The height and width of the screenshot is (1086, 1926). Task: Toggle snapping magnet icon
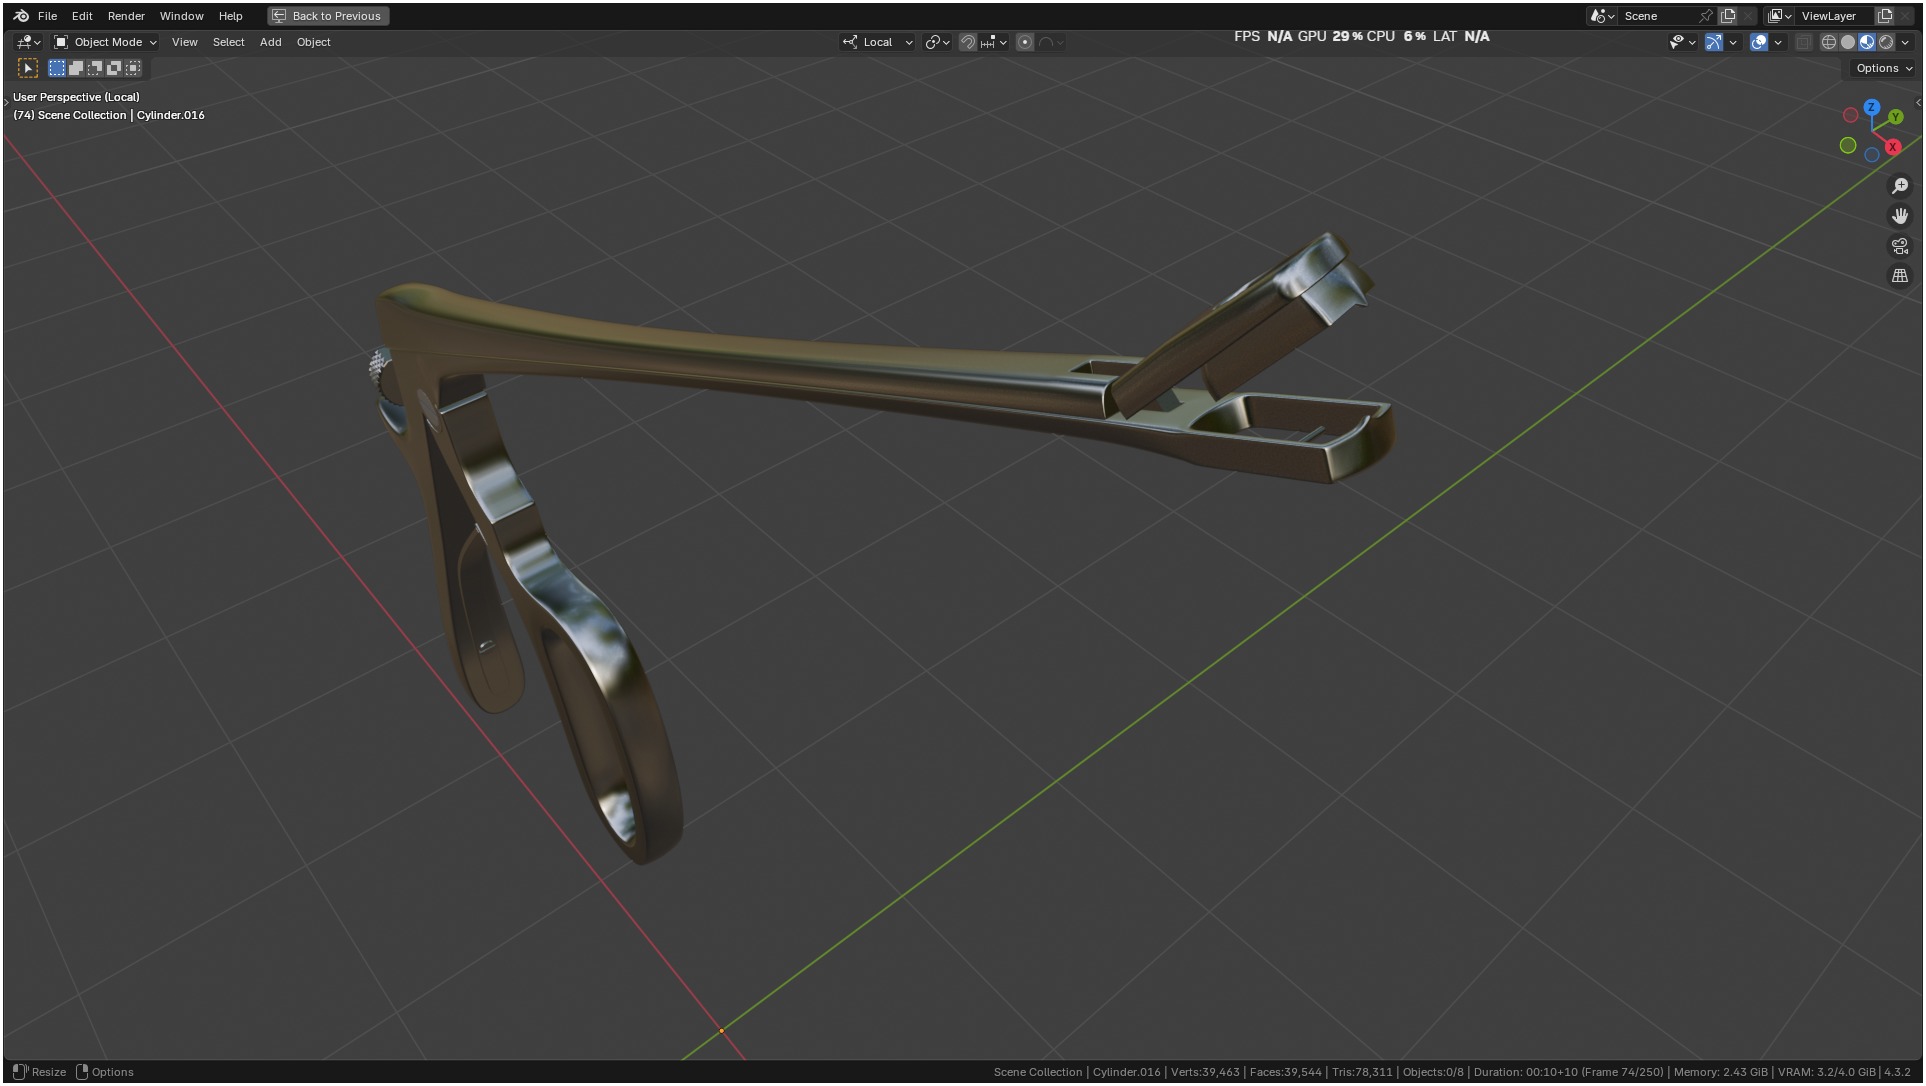pos(967,42)
